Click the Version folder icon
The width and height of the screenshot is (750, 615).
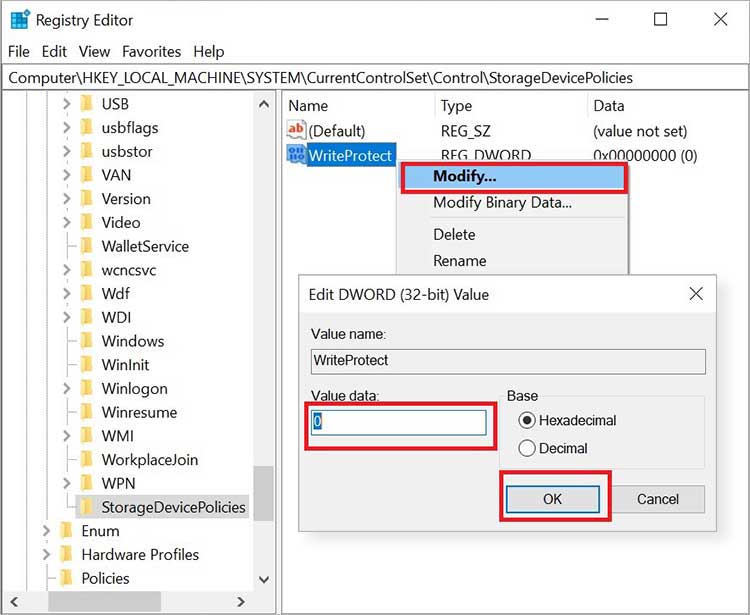[87, 198]
